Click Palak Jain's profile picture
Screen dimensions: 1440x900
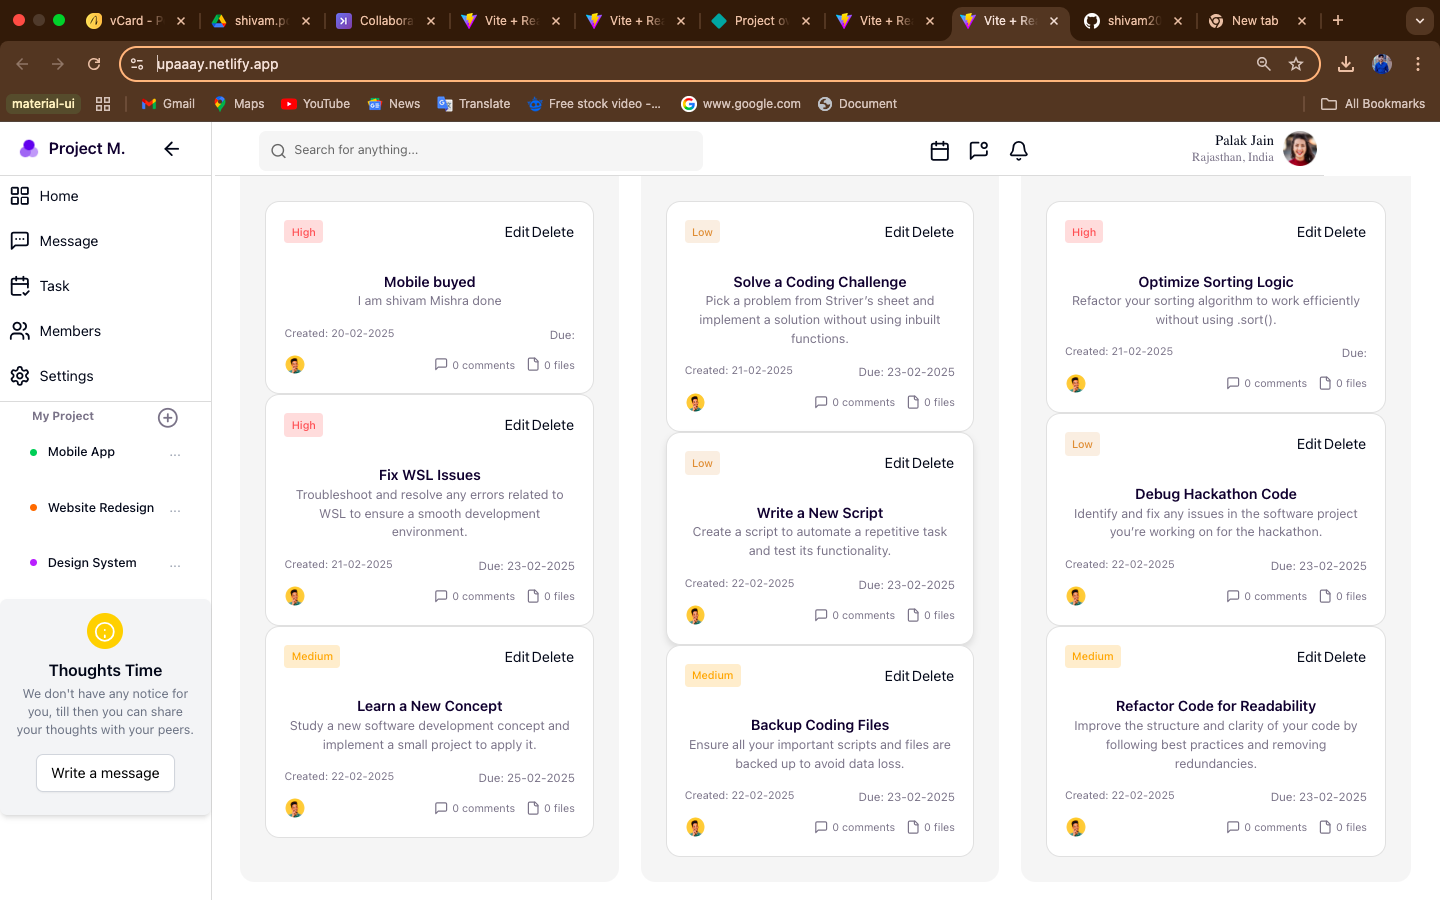(x=1299, y=149)
